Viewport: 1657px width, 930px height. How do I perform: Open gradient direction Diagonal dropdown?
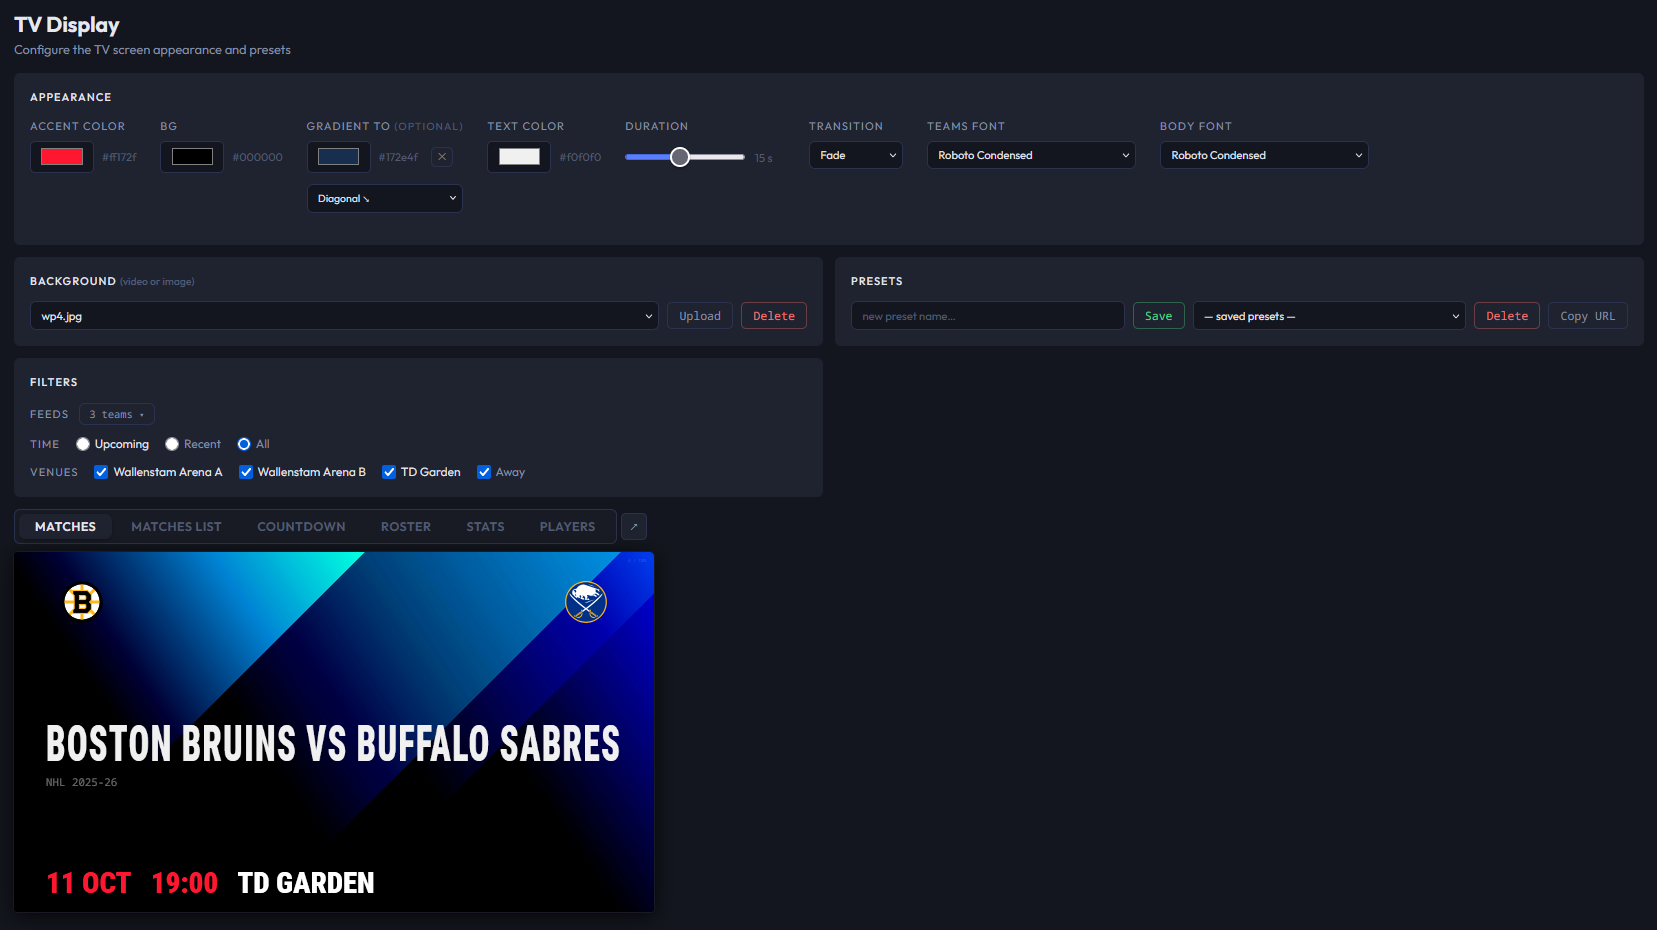(x=385, y=198)
